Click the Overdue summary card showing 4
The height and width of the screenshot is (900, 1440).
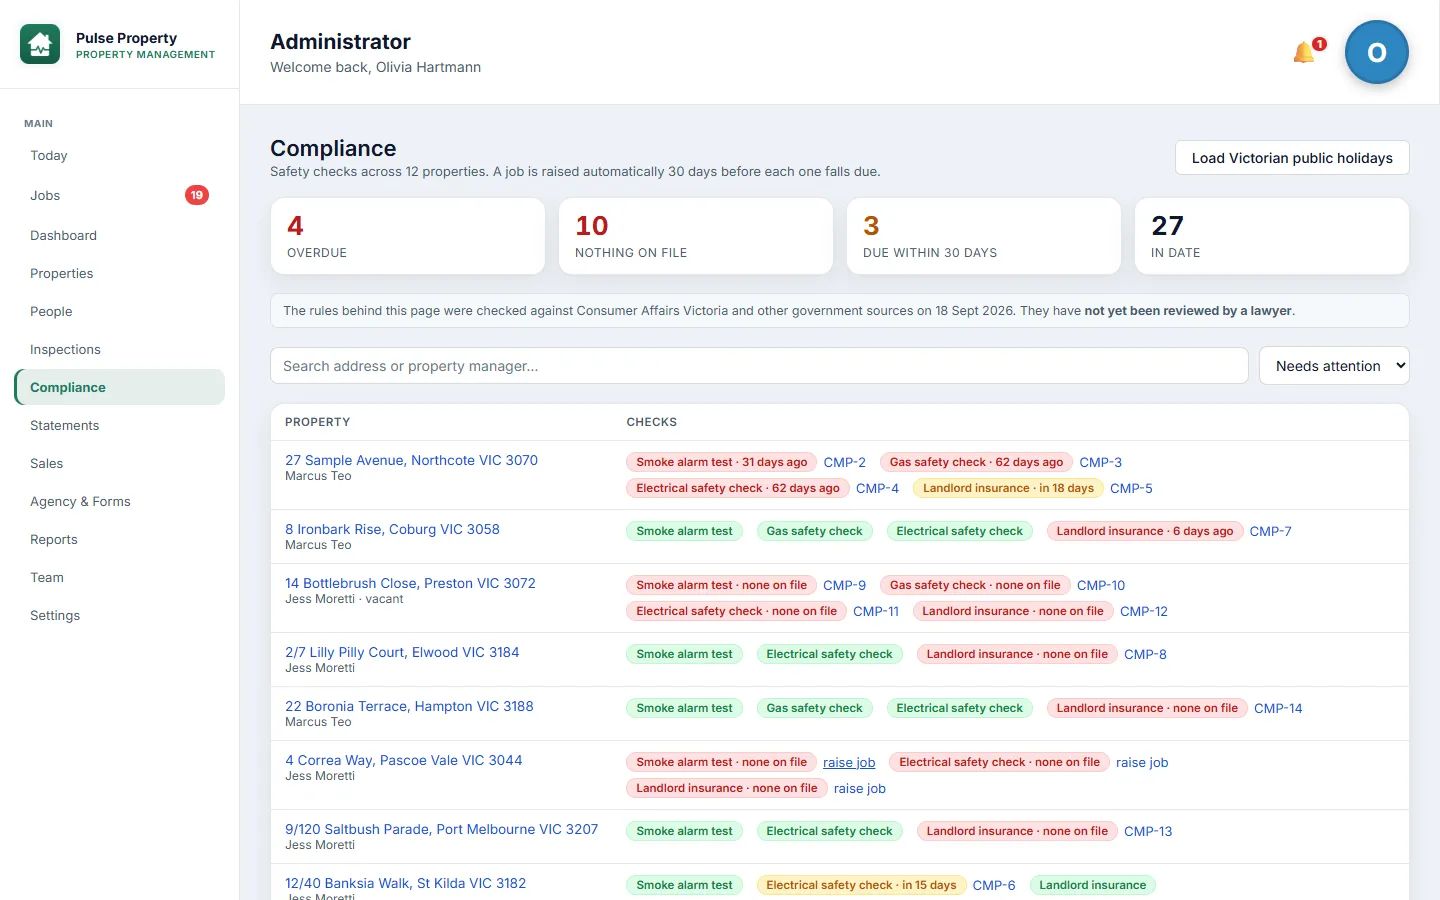click(x=408, y=236)
